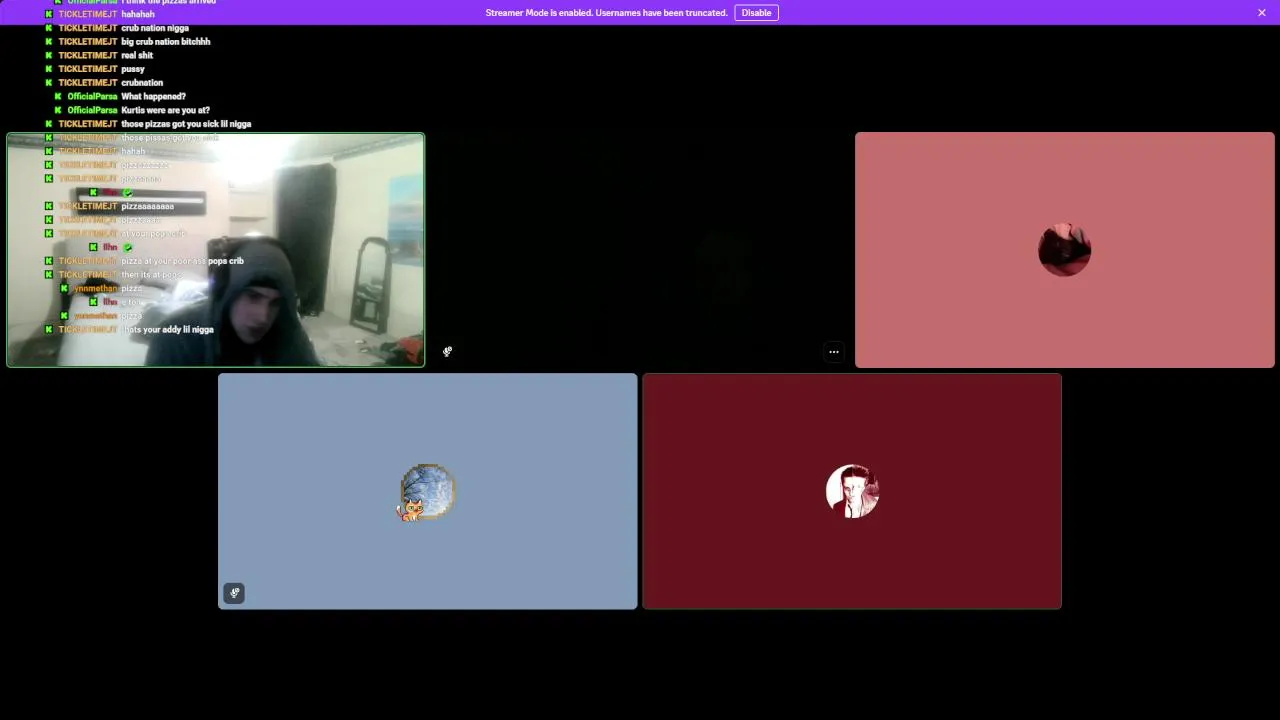Click "Streamer Mode is enabled" banner text

pos(606,13)
